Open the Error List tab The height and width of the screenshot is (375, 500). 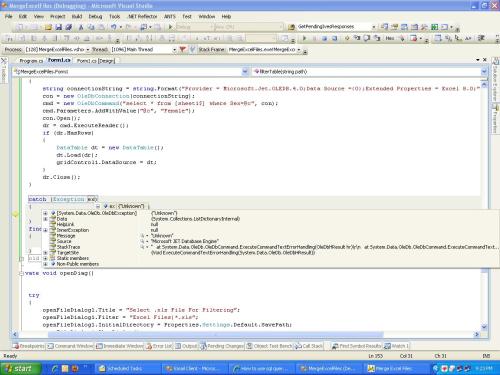[x=159, y=346]
